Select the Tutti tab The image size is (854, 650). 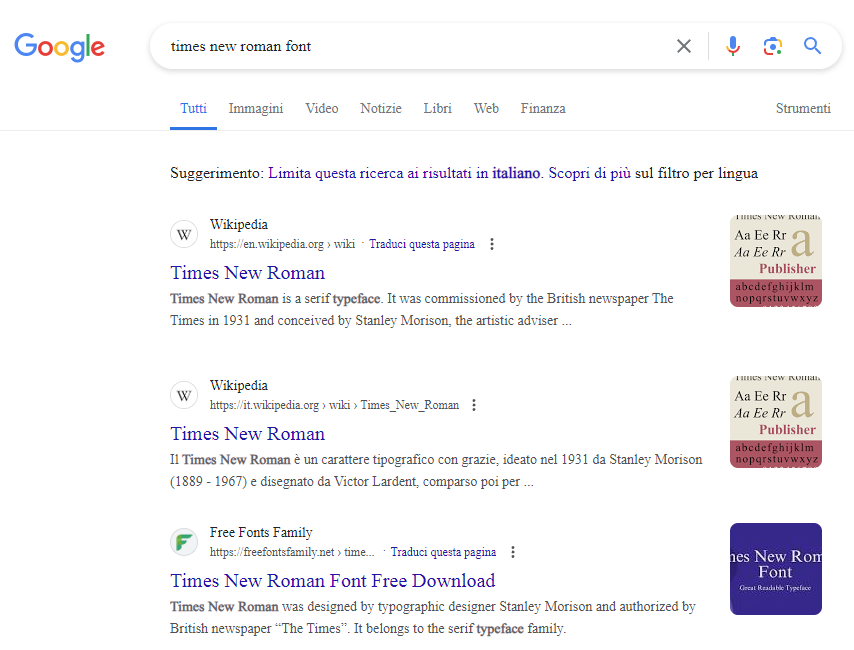(x=193, y=108)
